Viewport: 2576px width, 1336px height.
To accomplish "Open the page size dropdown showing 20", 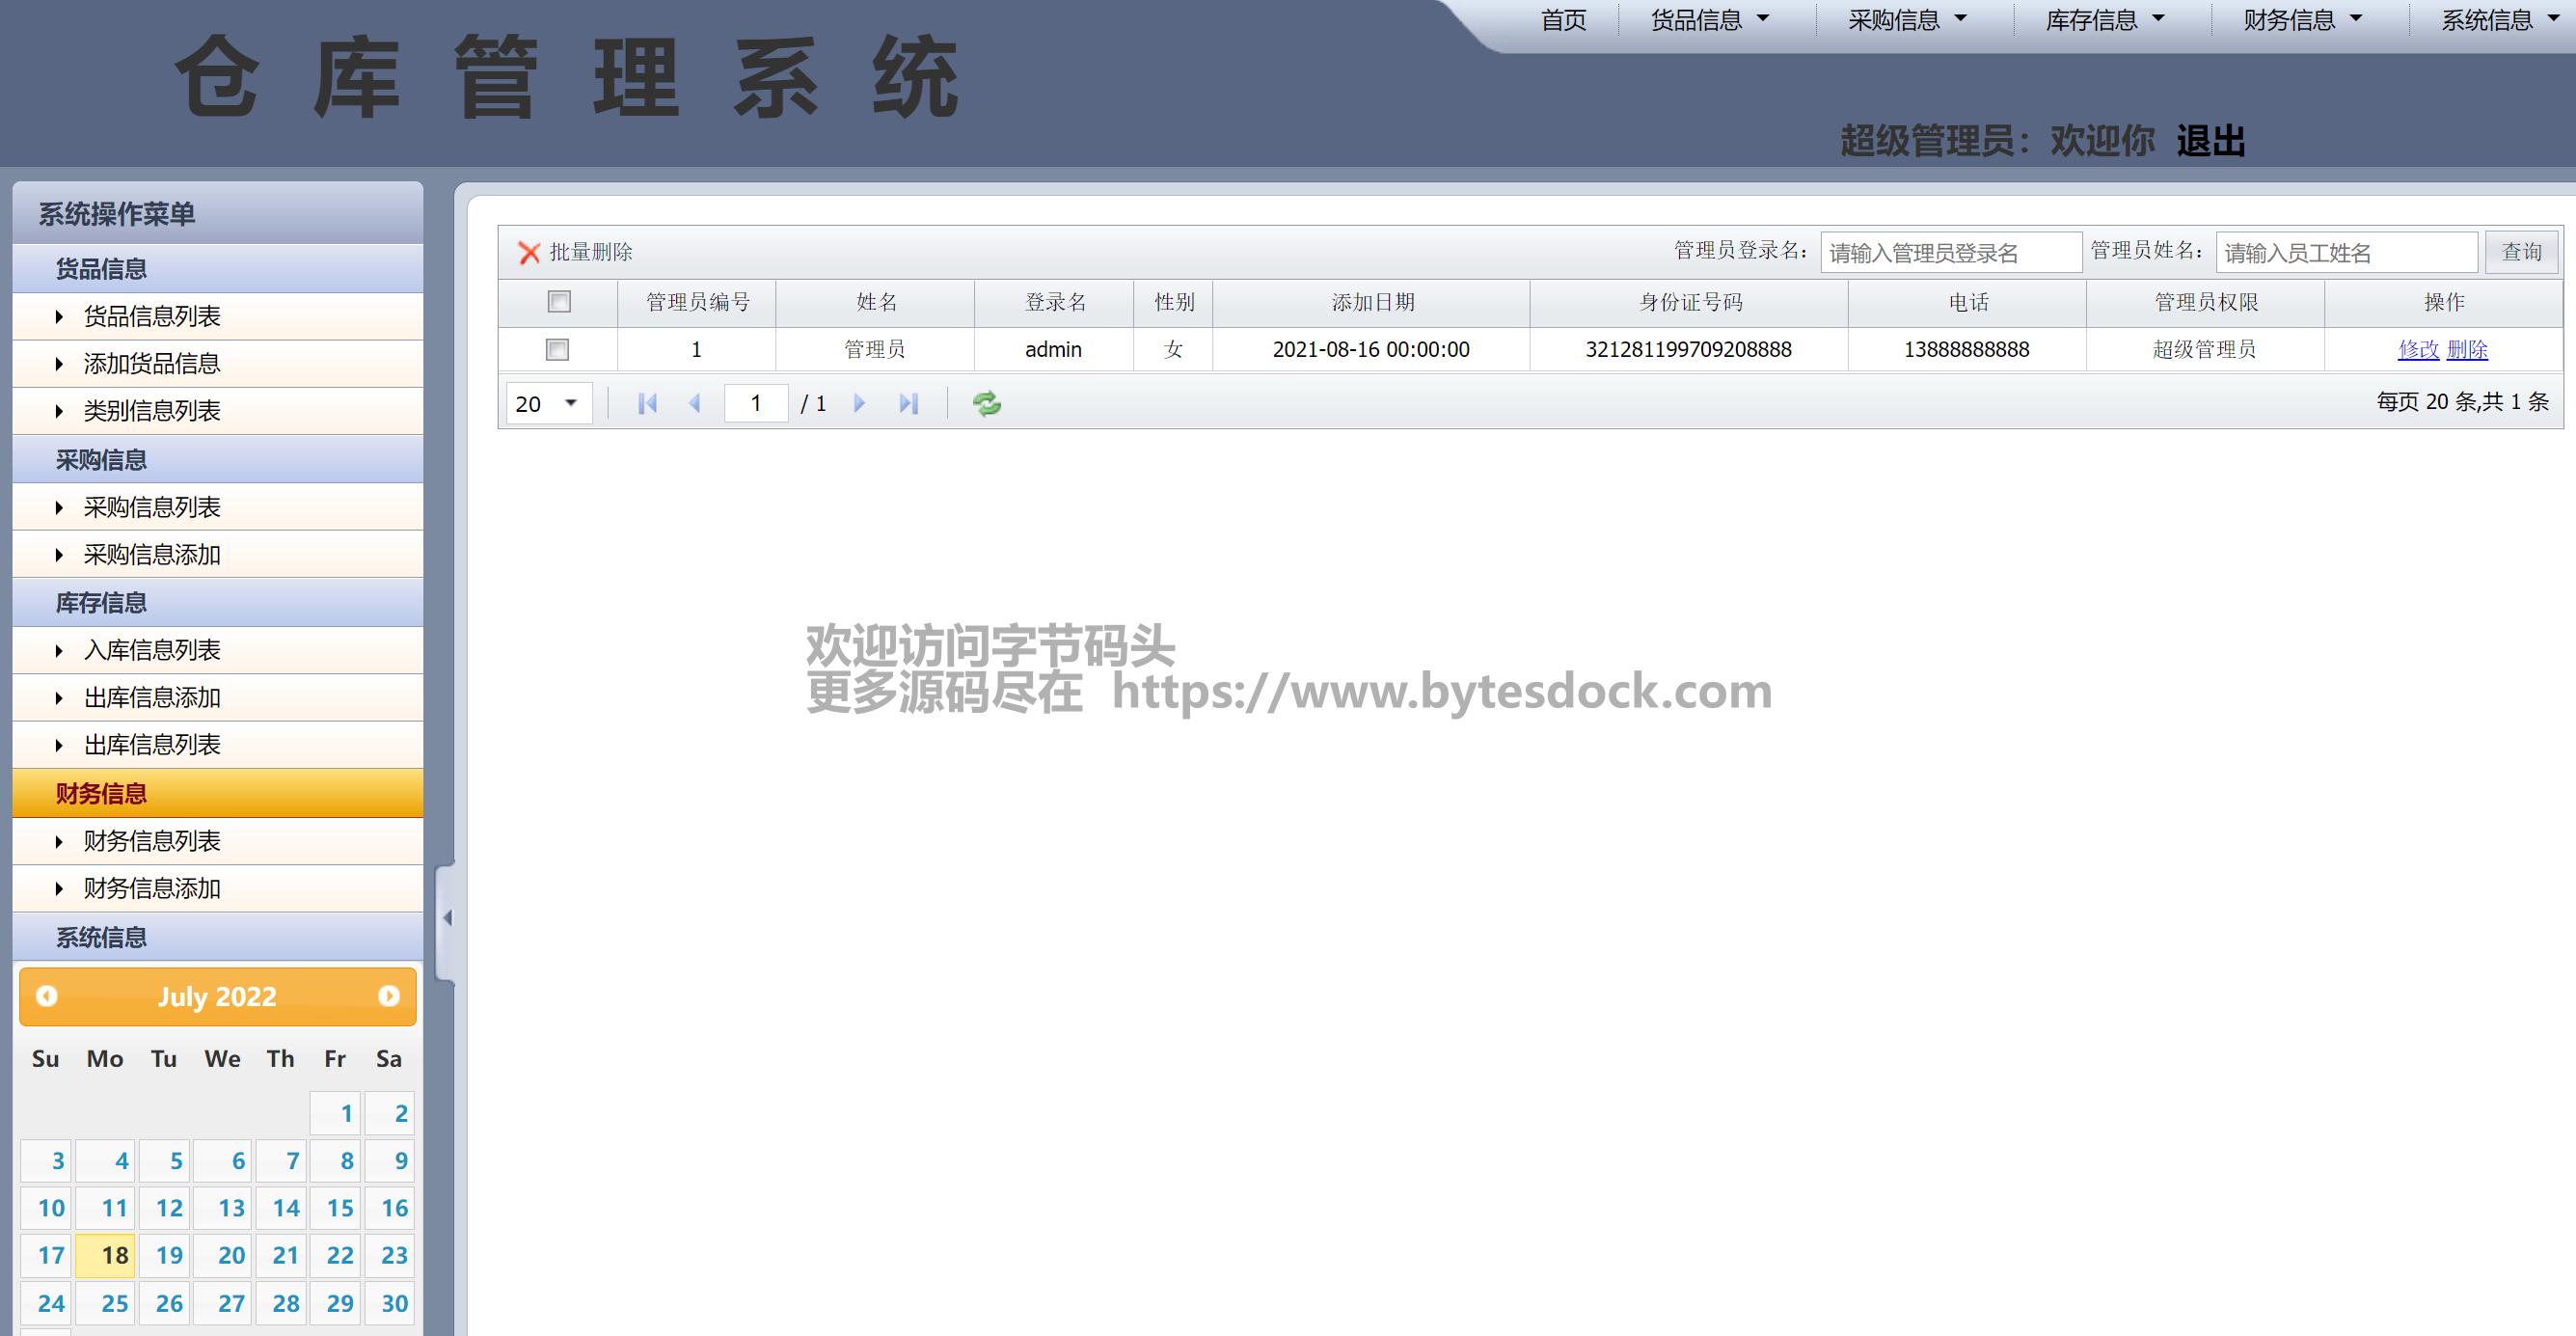I will click(x=549, y=403).
